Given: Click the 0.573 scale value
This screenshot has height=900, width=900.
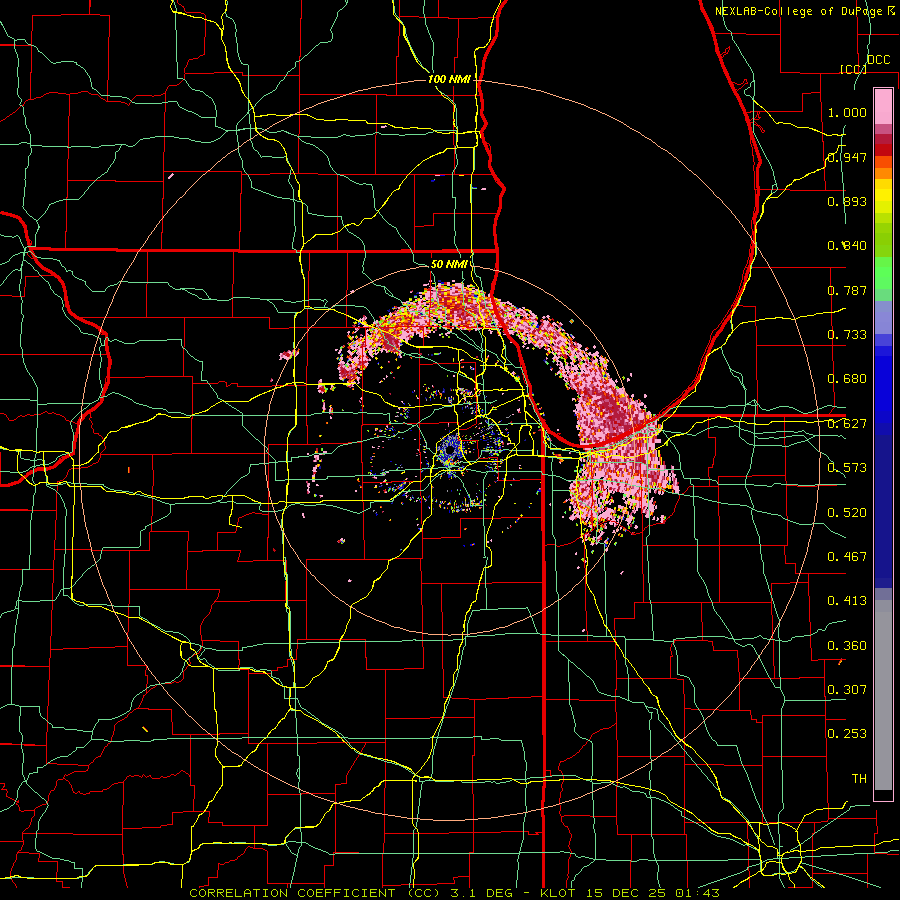Looking at the screenshot, I should pos(847,468).
